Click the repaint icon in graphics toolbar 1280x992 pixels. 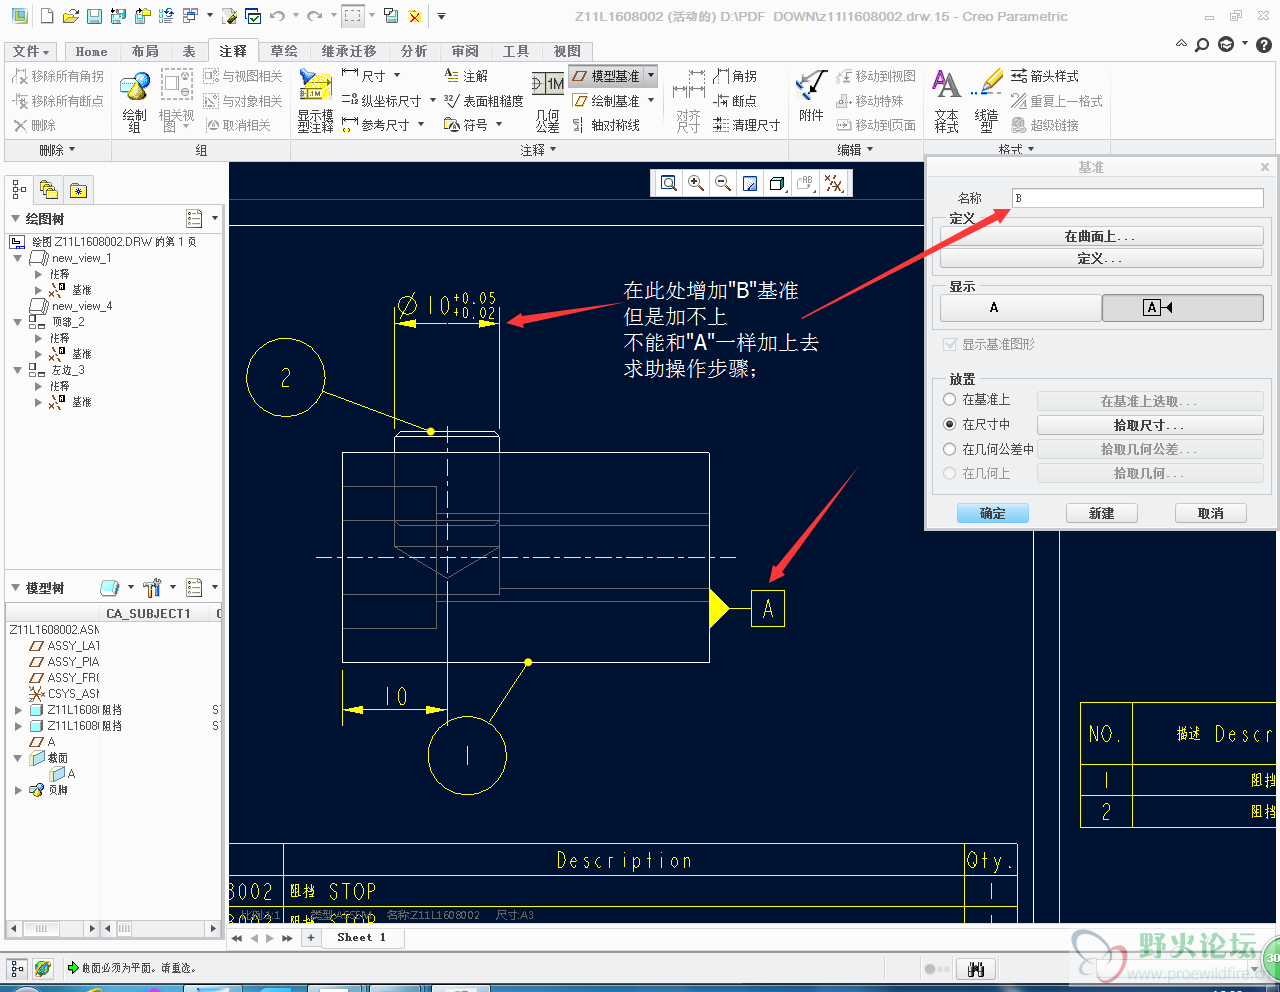750,183
